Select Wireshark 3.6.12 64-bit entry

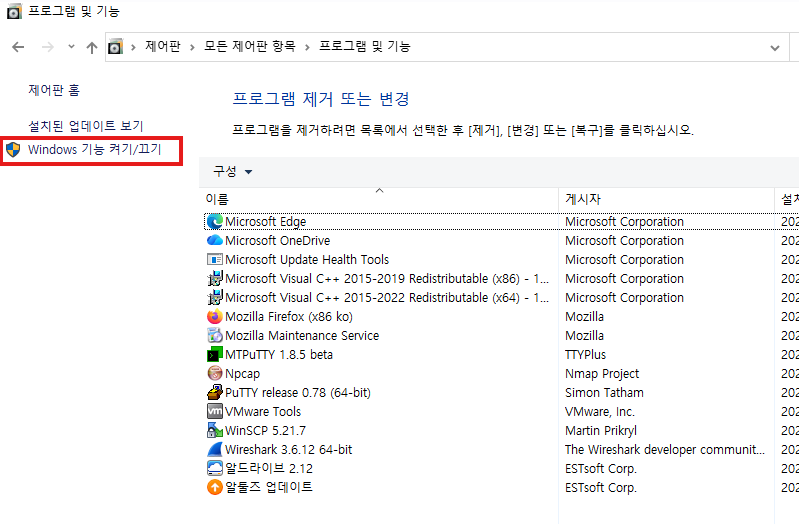point(288,449)
